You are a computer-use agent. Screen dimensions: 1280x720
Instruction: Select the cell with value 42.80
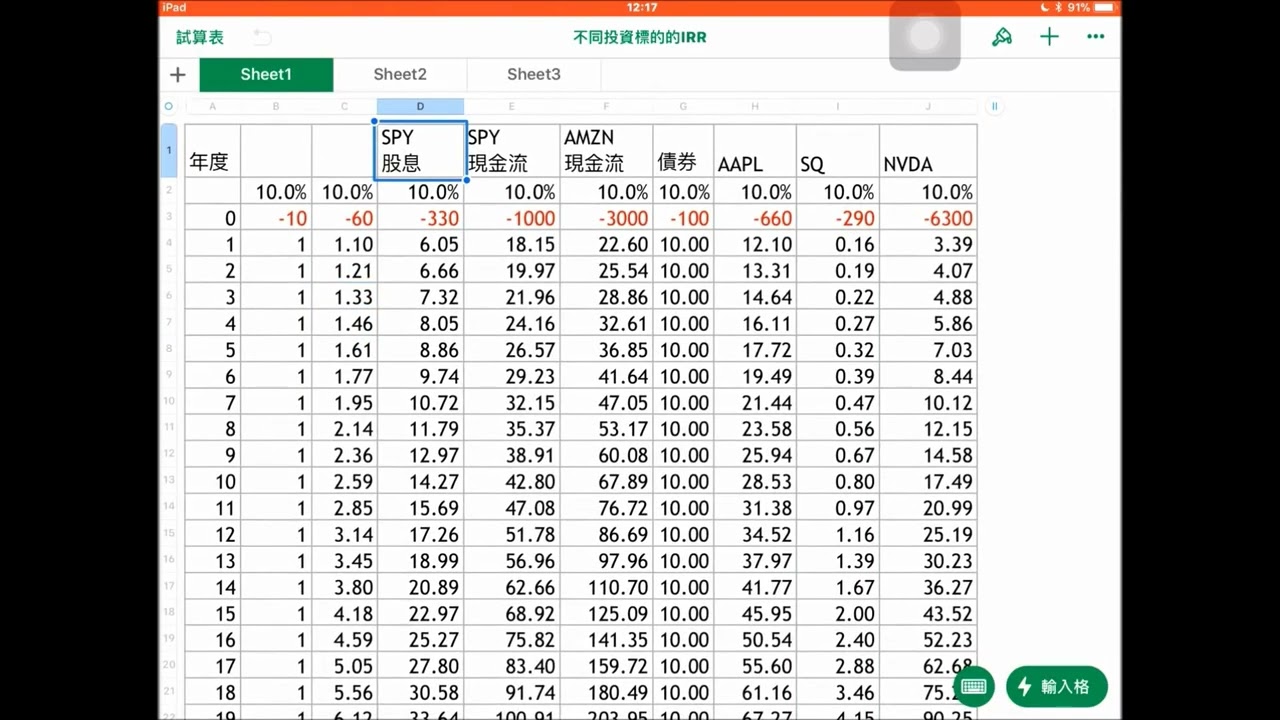512,482
